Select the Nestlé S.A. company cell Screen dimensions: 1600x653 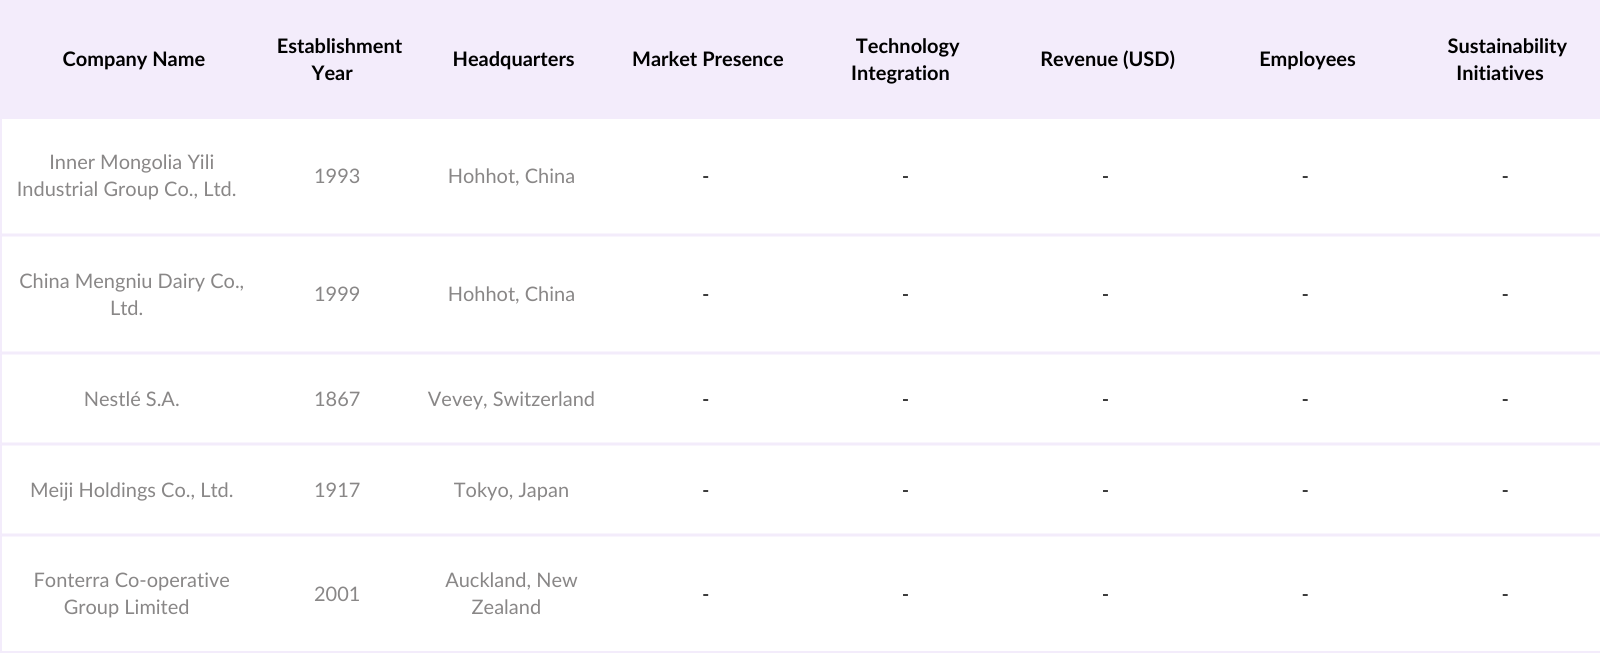pyautogui.click(x=132, y=399)
